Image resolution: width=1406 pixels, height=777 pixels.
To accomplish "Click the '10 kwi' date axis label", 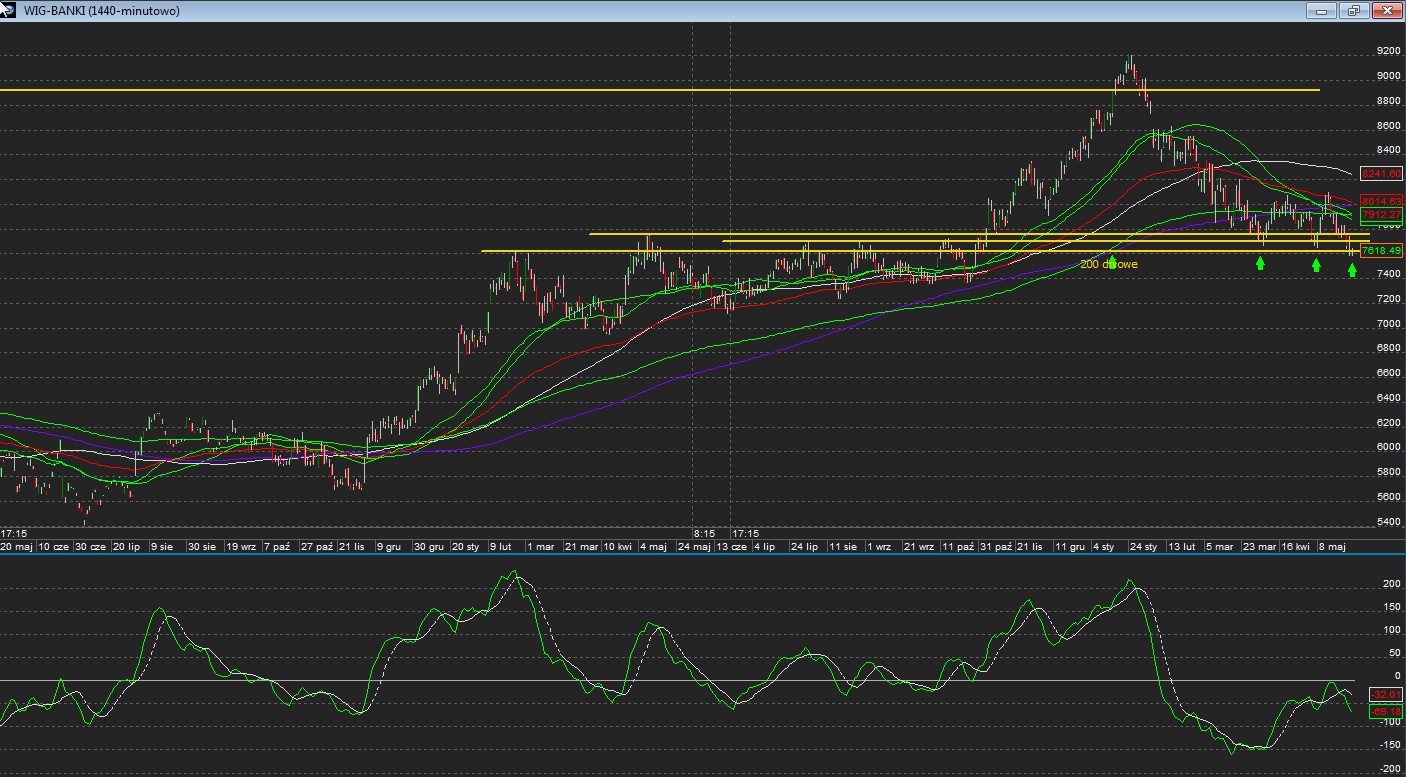I will [x=617, y=547].
